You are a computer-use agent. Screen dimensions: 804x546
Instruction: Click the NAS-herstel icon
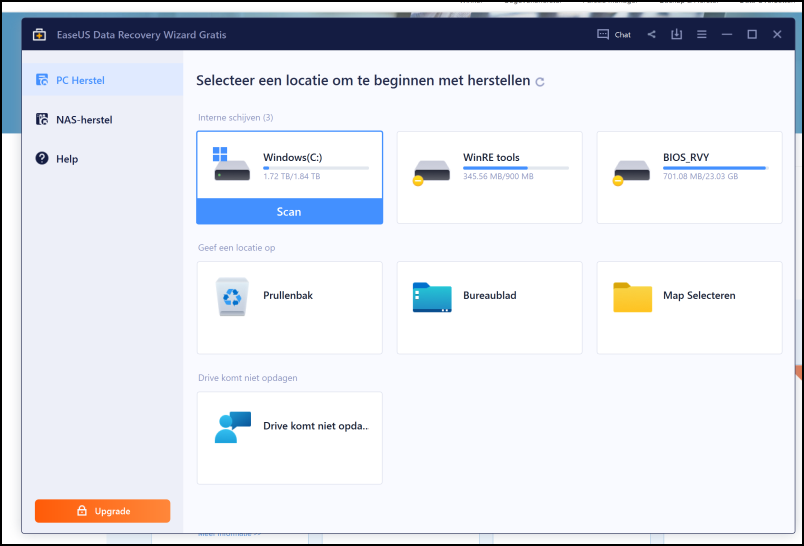pyautogui.click(x=42, y=119)
